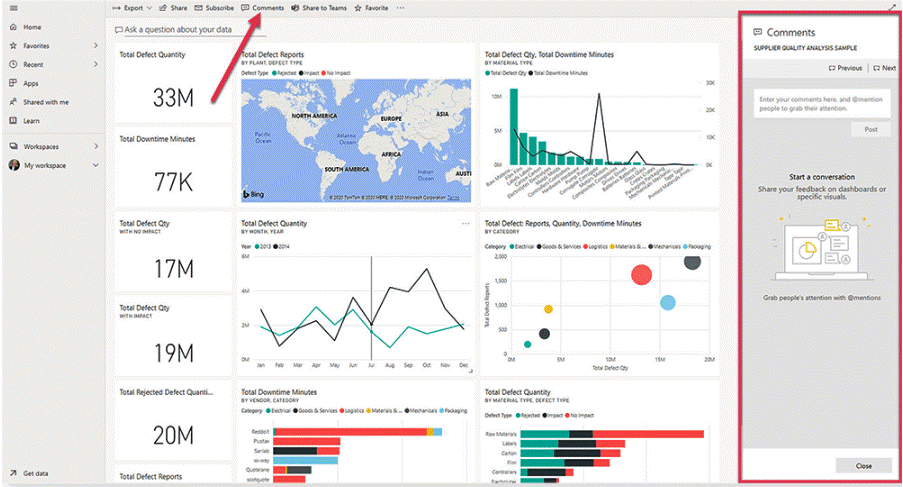
Task: Click the yellow bubble in scatter chart
Action: (x=548, y=309)
